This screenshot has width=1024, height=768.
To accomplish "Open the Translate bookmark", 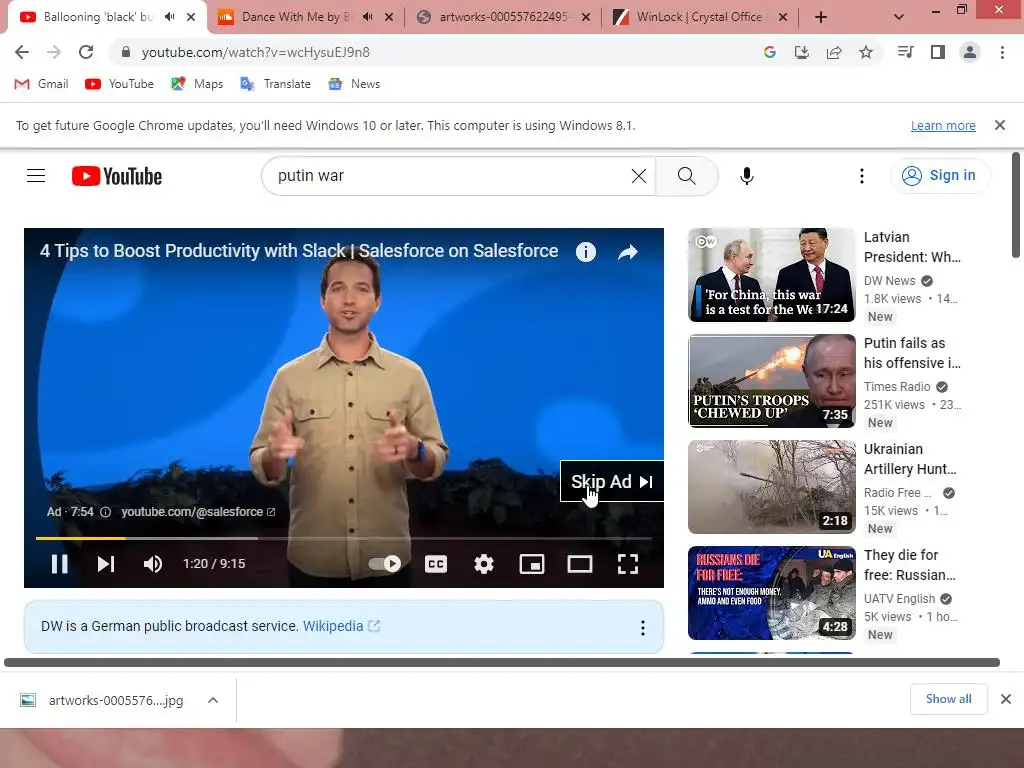I will pos(275,84).
